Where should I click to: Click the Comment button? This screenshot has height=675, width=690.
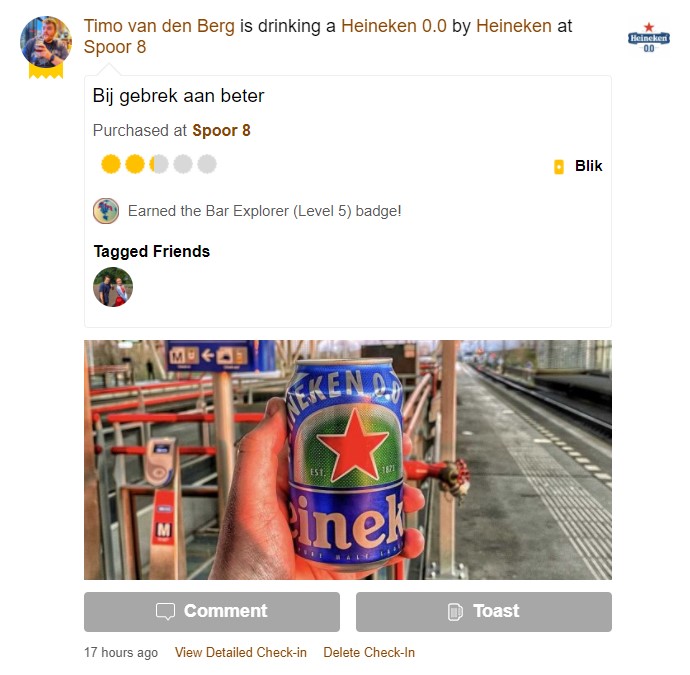click(x=212, y=612)
